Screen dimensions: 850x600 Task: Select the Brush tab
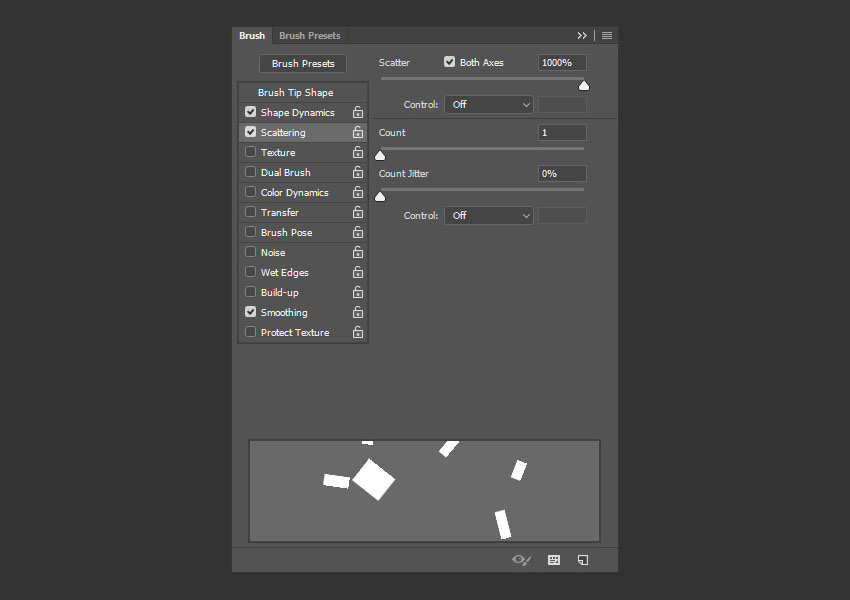tap(252, 36)
